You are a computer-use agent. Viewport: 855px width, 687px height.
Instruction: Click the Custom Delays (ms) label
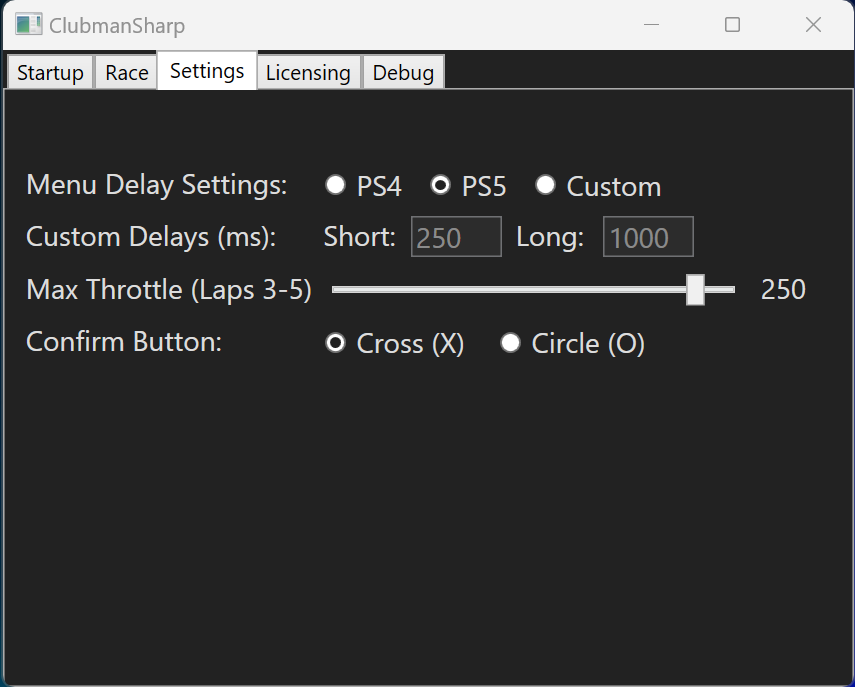pyautogui.click(x=150, y=236)
